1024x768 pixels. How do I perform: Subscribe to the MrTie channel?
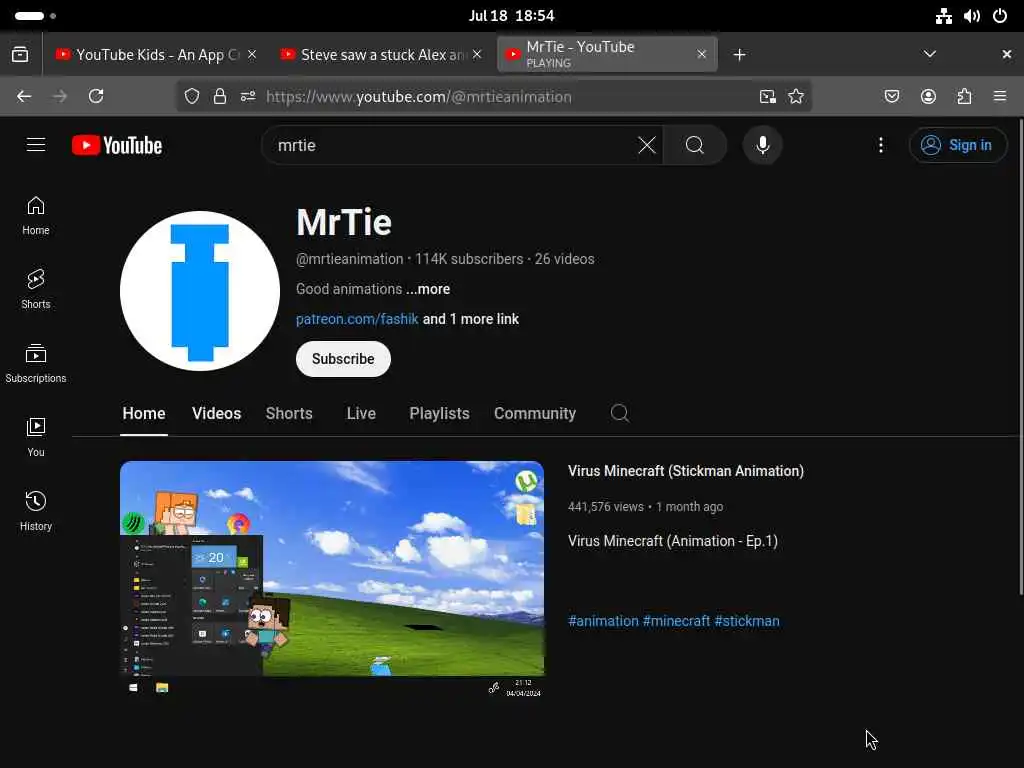click(343, 359)
